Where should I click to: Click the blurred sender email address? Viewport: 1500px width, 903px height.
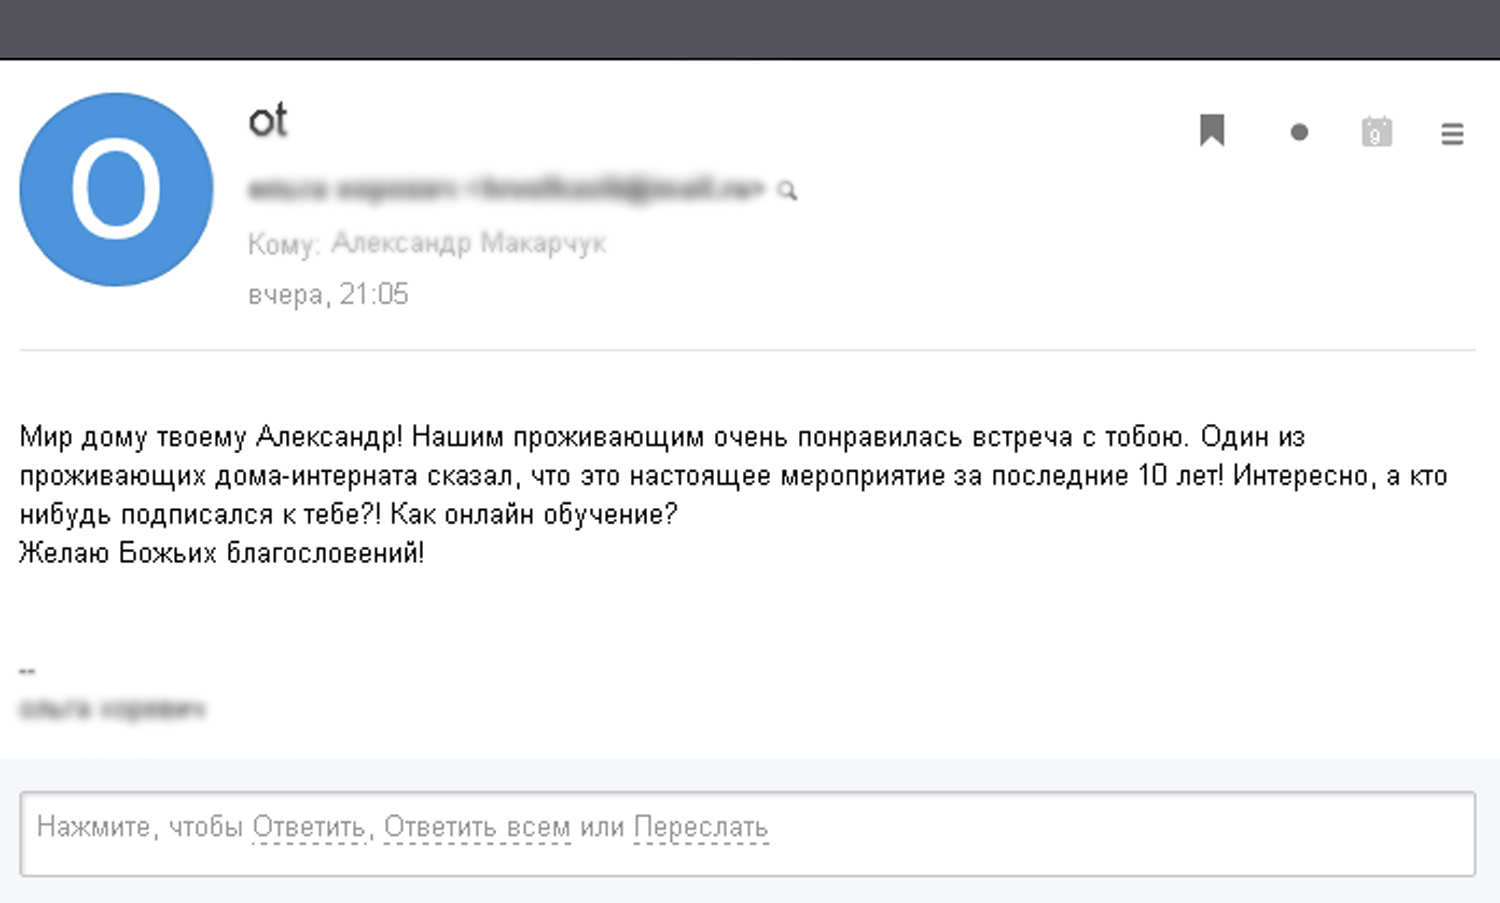click(x=506, y=188)
